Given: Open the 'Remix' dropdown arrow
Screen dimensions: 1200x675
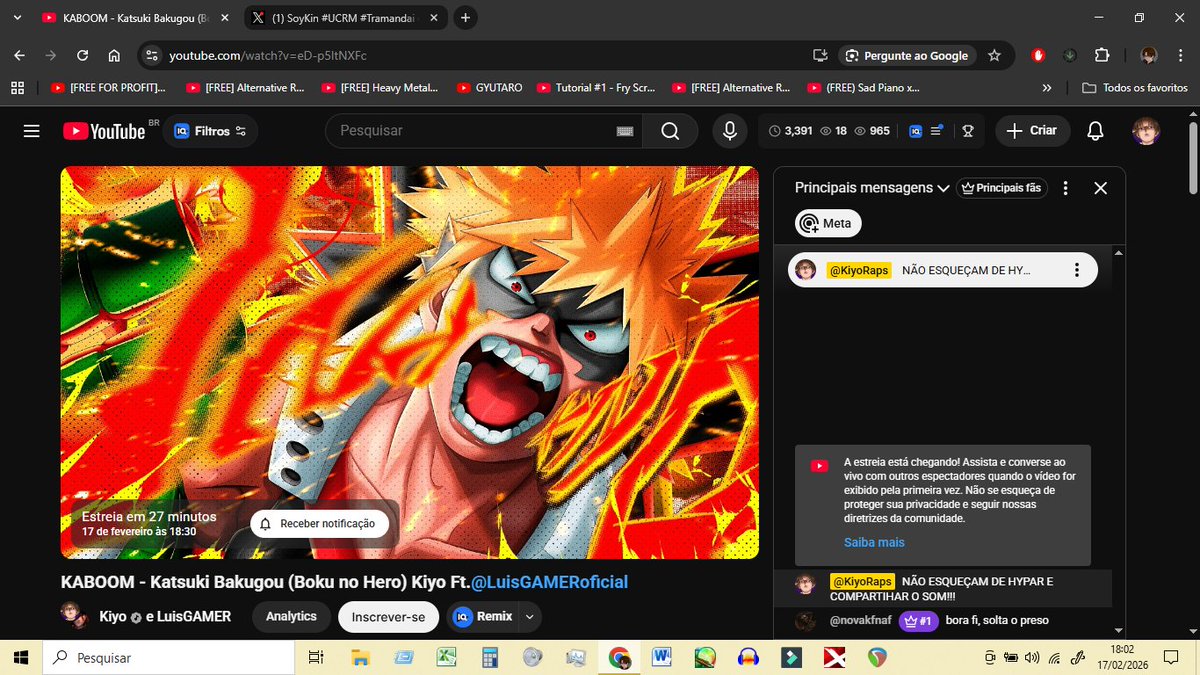Looking at the screenshot, I should click(x=531, y=616).
